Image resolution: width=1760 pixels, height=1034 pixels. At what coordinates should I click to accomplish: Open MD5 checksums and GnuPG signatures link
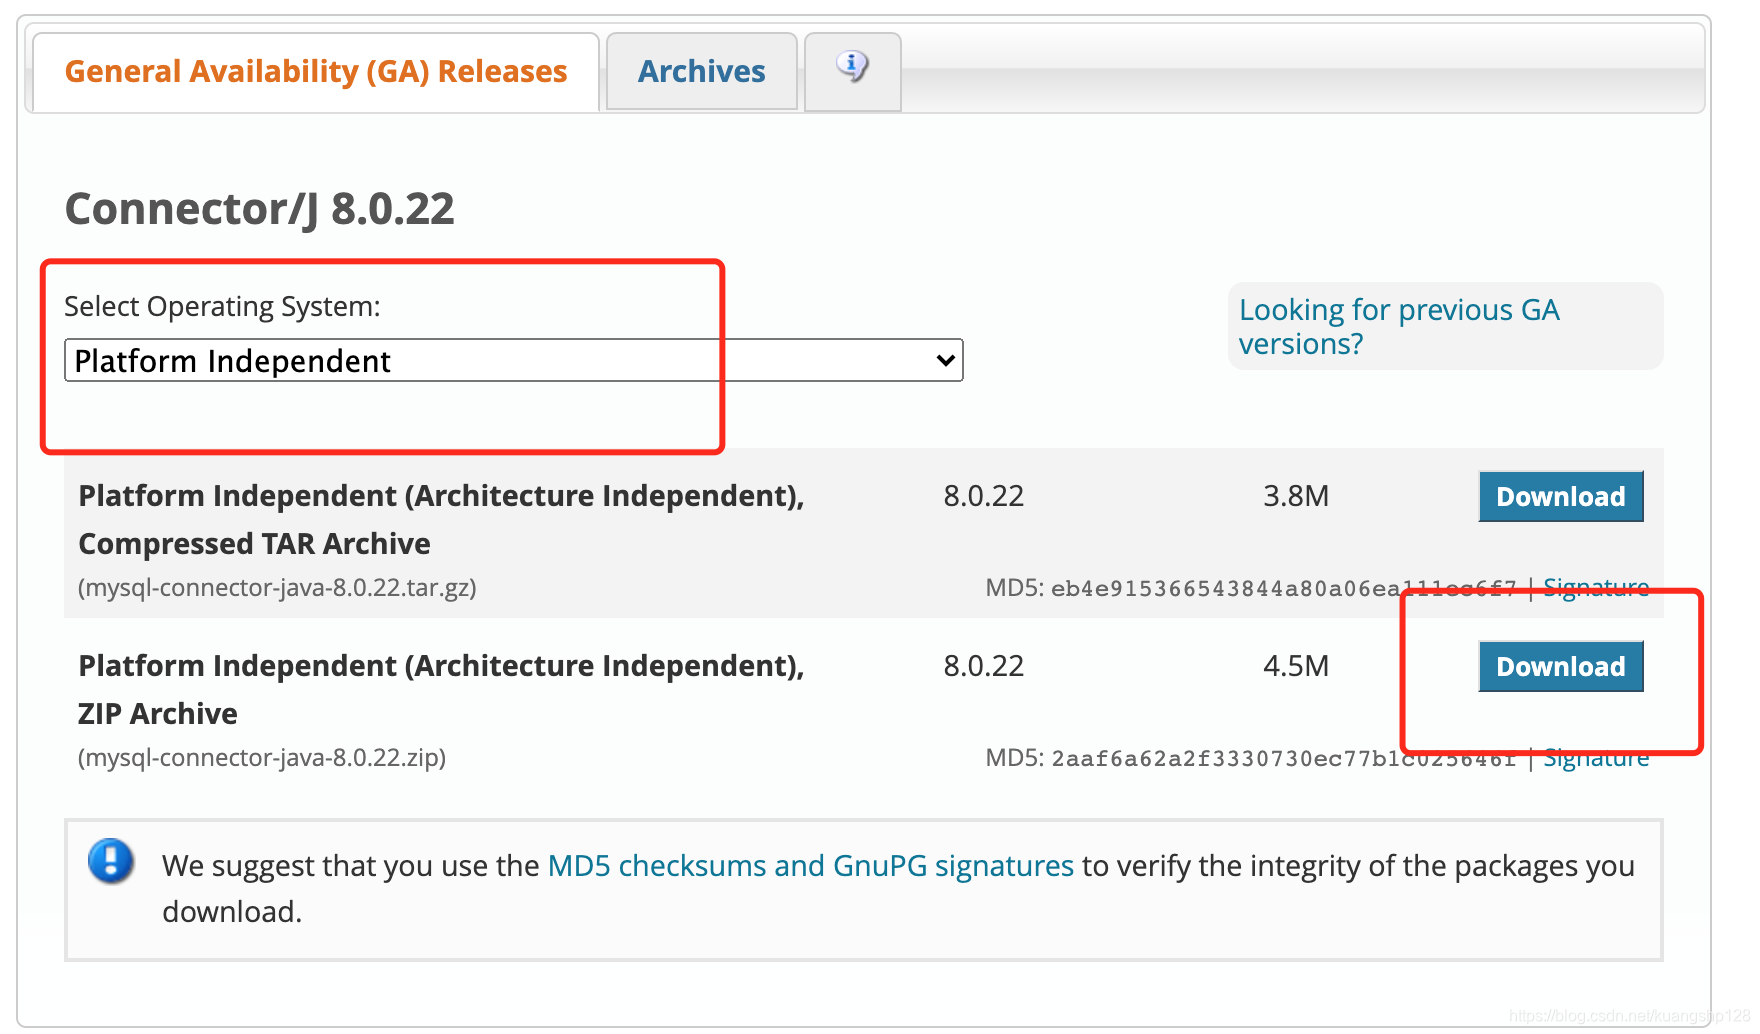point(811,865)
